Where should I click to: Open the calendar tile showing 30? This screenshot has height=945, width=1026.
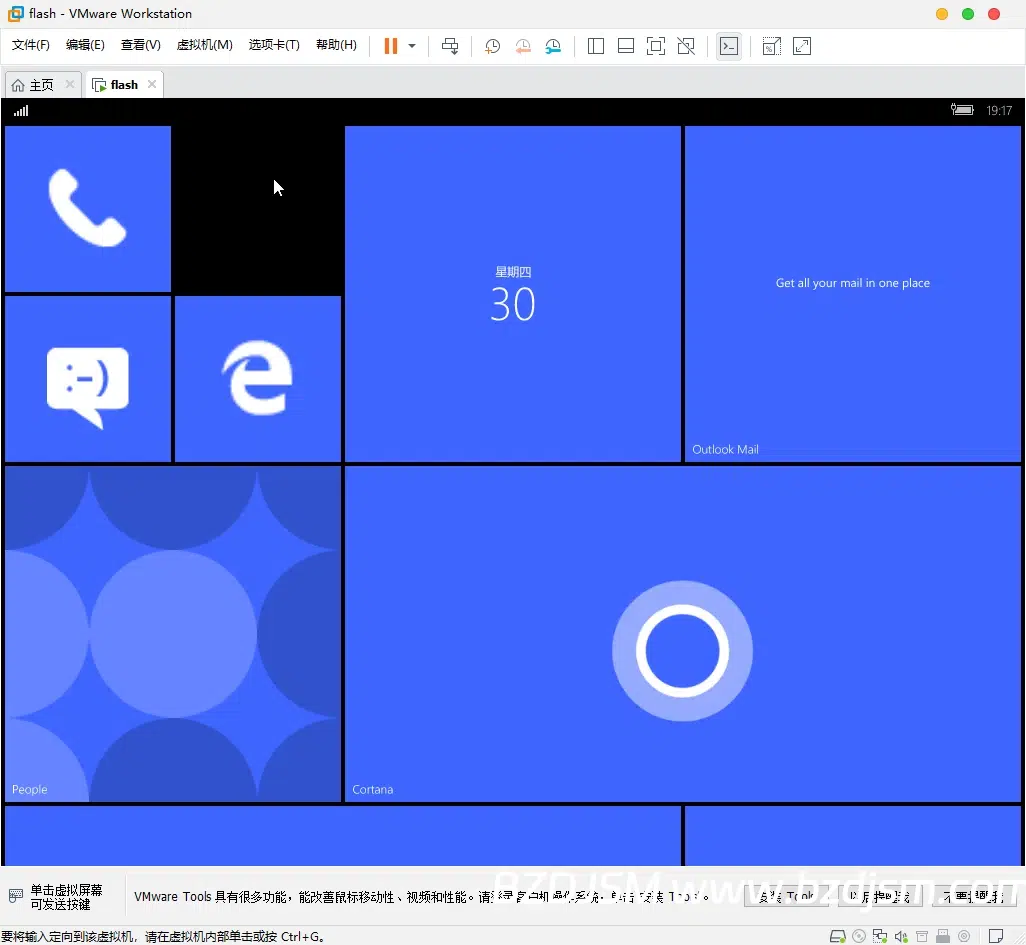(x=513, y=294)
